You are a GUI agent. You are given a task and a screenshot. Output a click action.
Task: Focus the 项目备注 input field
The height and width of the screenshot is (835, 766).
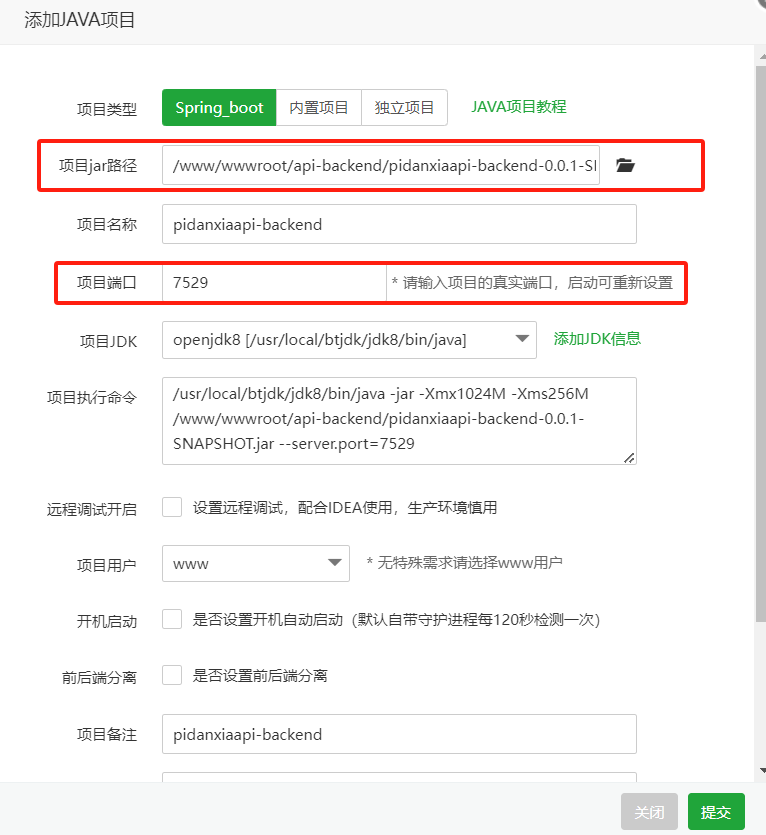[399, 734]
